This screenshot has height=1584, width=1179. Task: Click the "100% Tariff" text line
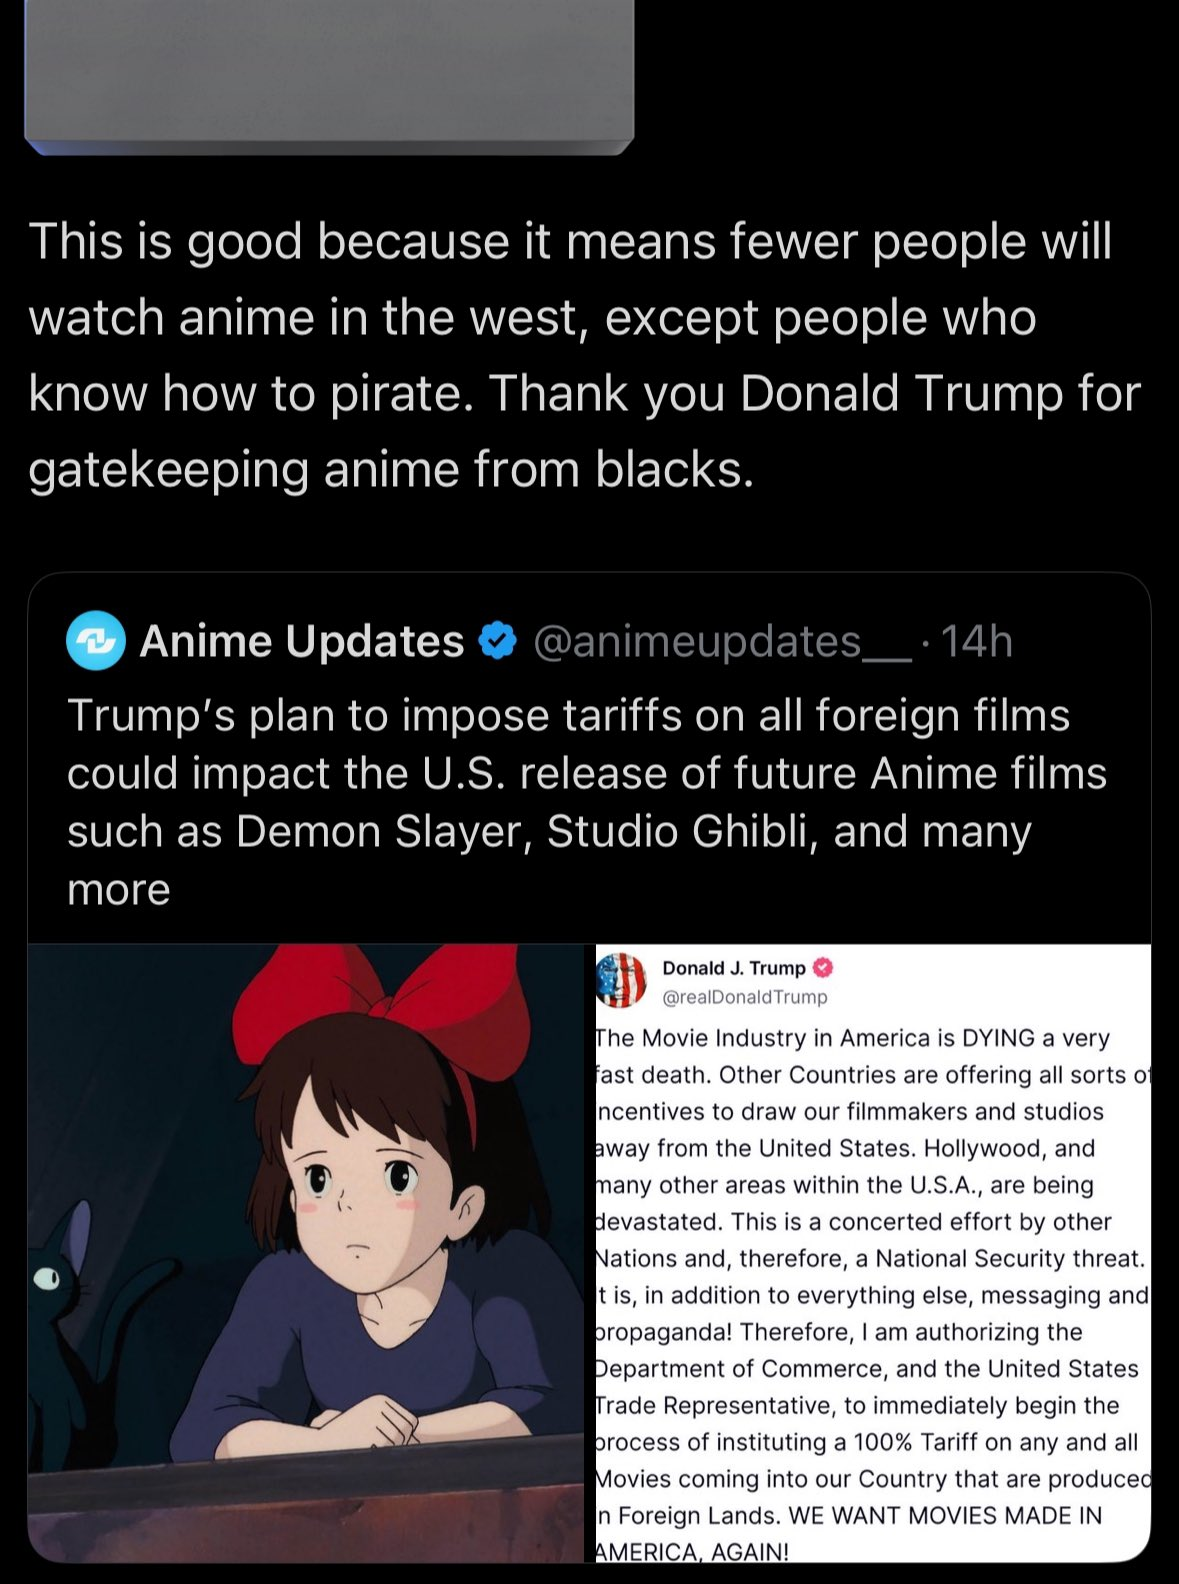(x=866, y=1442)
